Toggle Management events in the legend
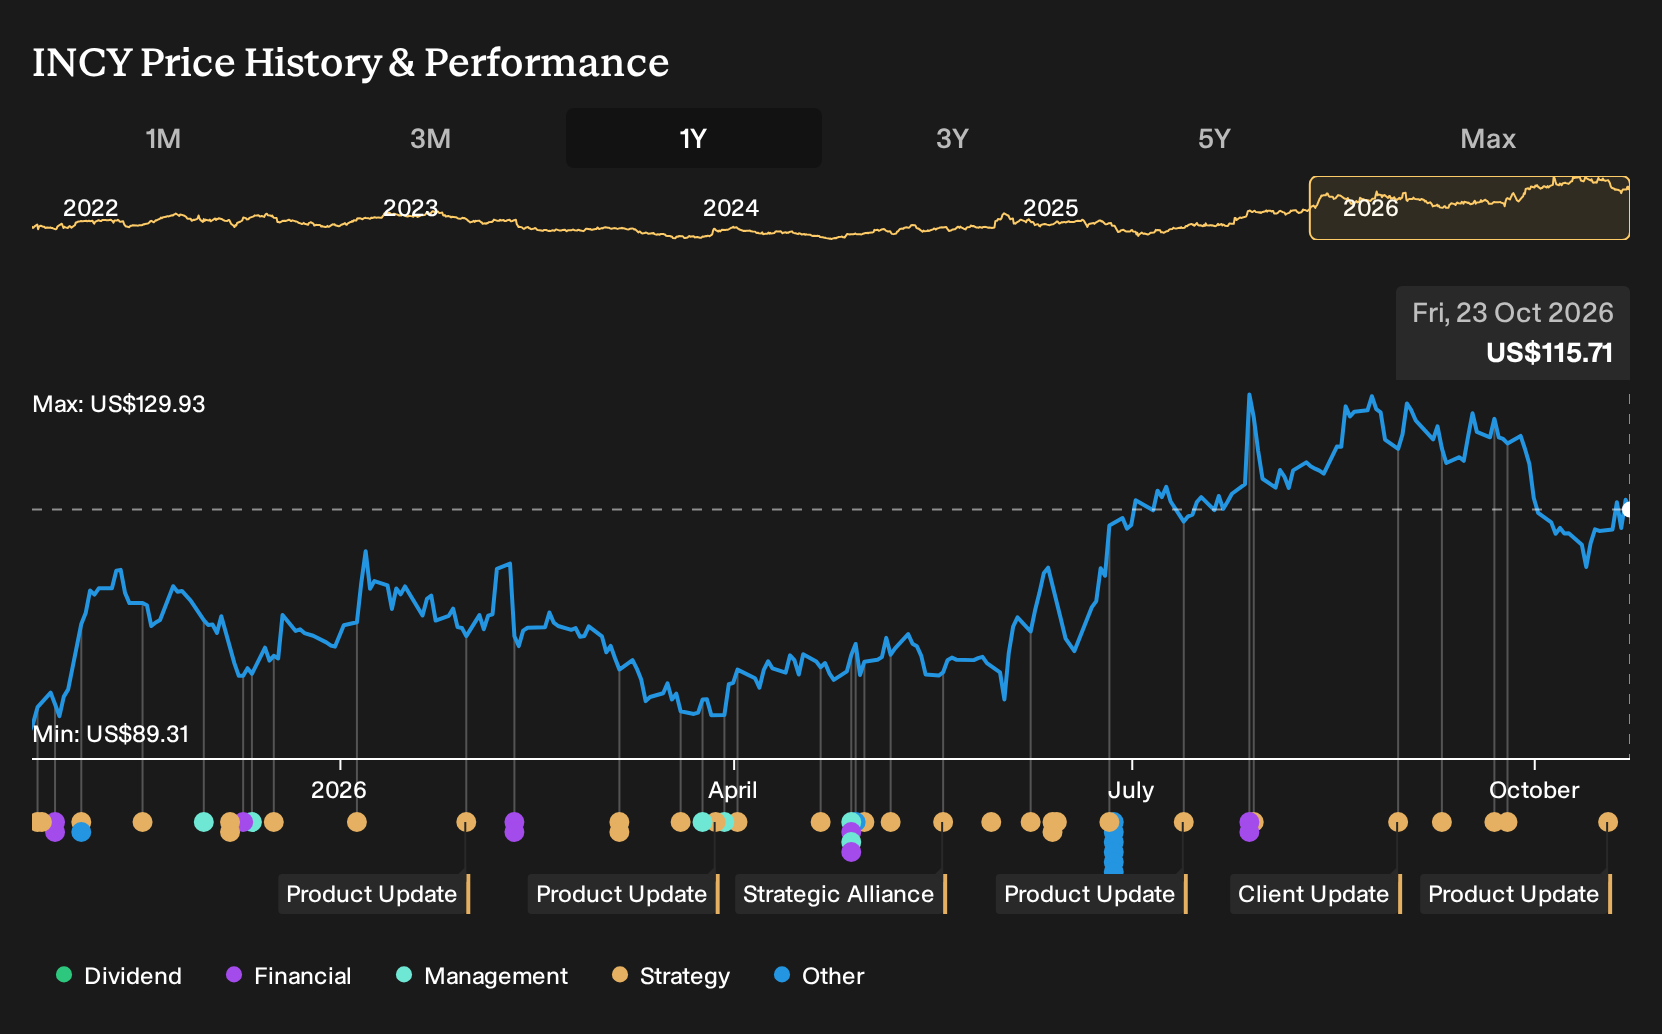 [x=482, y=976]
